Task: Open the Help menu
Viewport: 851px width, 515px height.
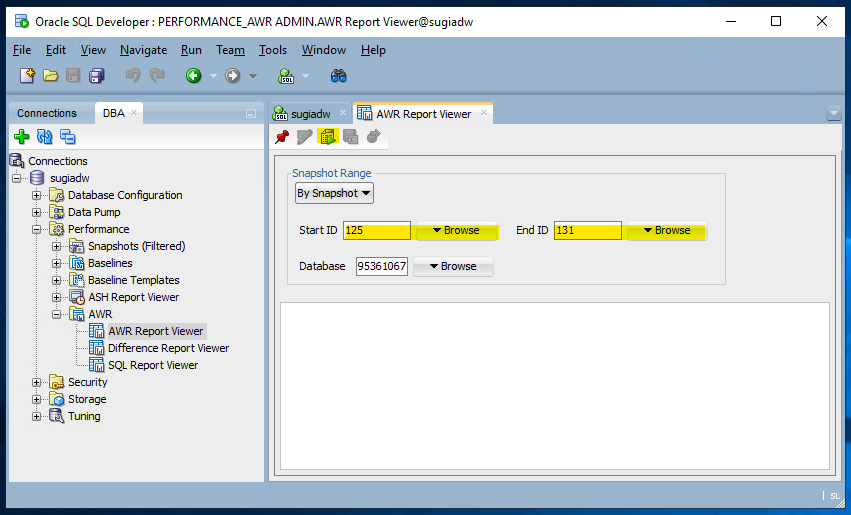Action: pos(373,50)
